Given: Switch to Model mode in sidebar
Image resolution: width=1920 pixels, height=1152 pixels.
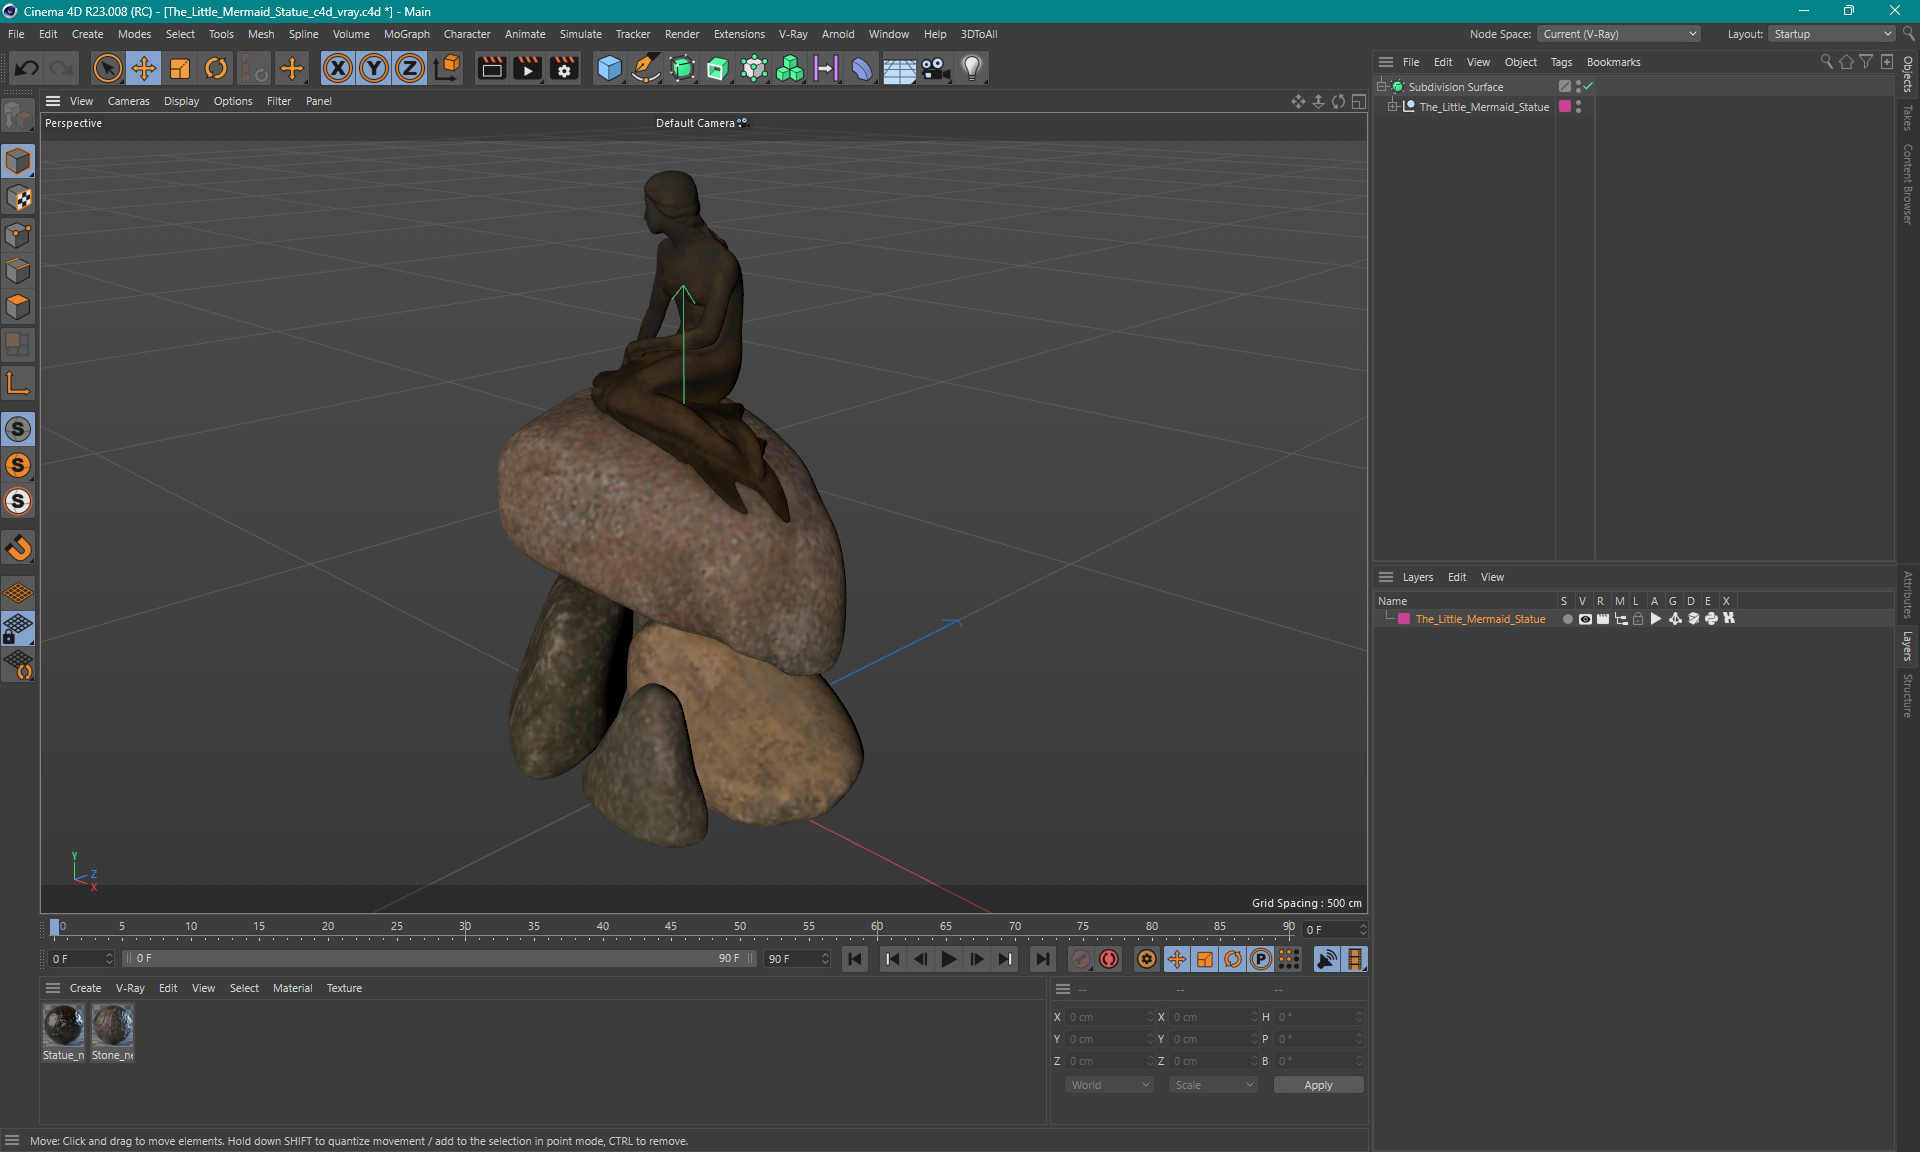Looking at the screenshot, I should pos(18,161).
